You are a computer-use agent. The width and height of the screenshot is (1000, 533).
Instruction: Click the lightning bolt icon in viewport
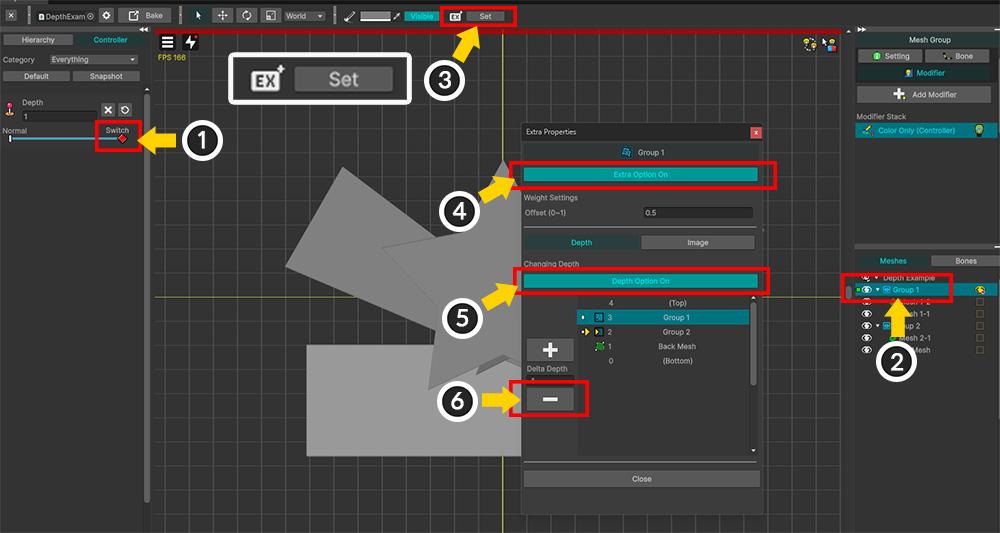click(x=190, y=42)
